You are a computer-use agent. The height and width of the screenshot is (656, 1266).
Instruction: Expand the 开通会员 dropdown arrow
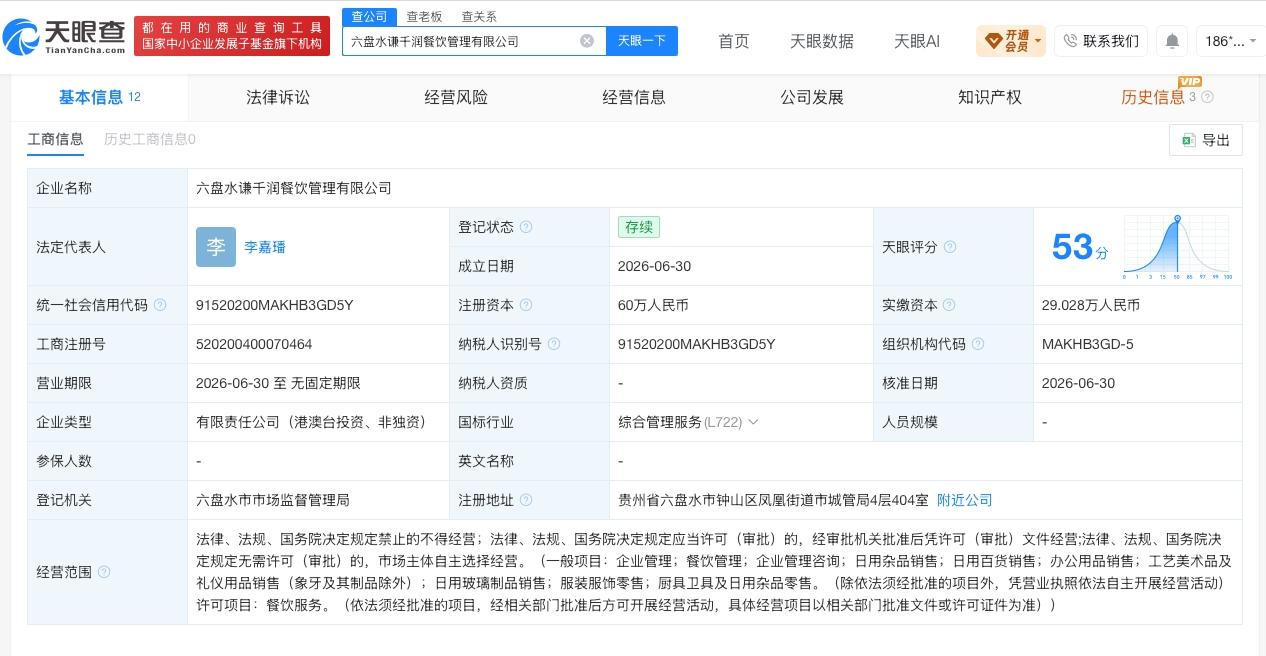pos(1038,42)
